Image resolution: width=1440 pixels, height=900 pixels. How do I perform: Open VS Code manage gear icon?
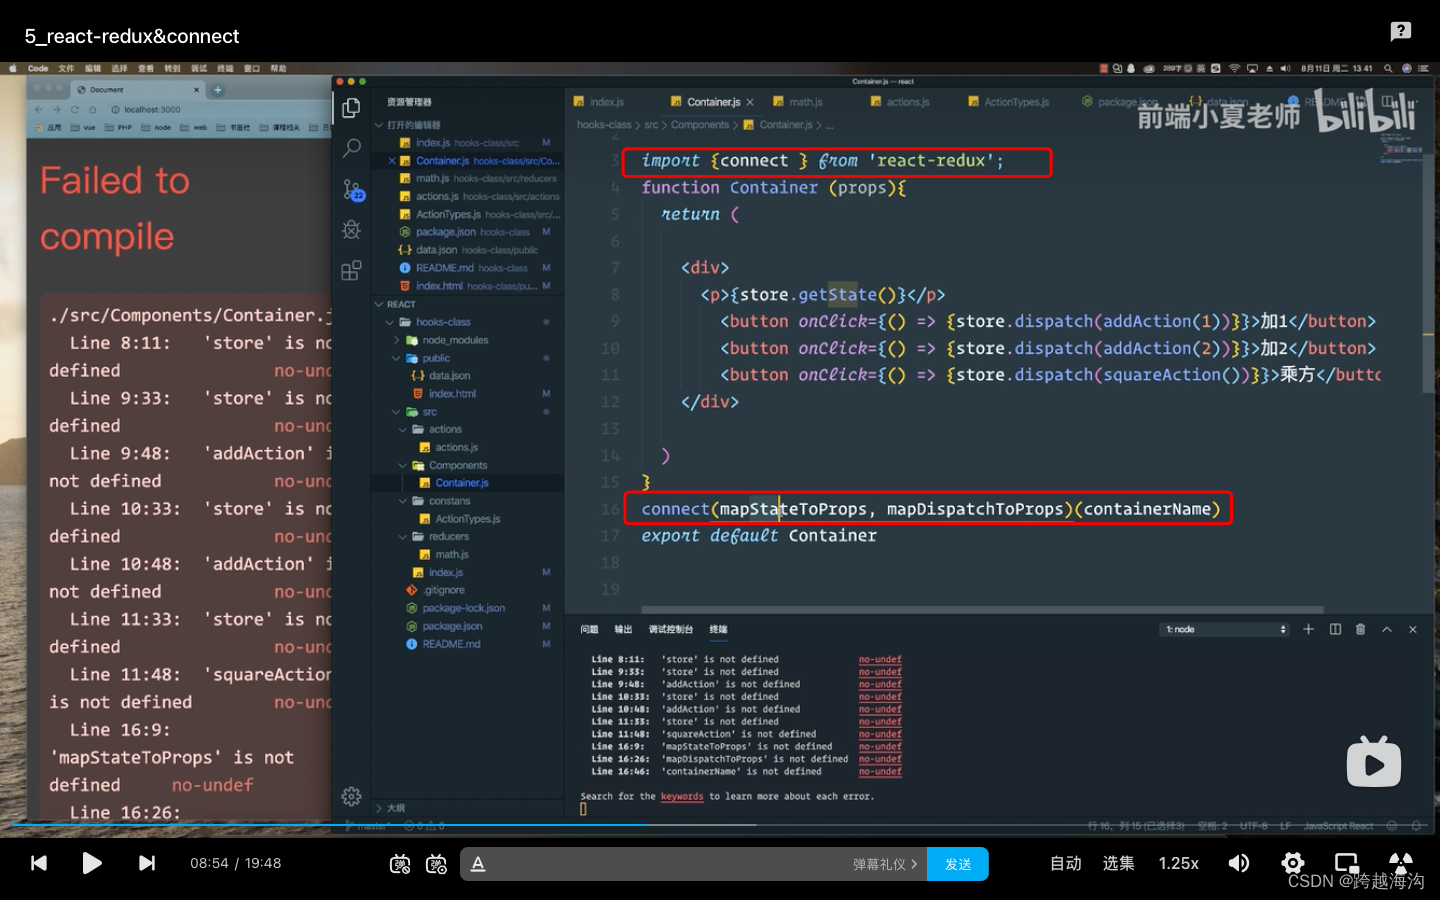coord(351,796)
